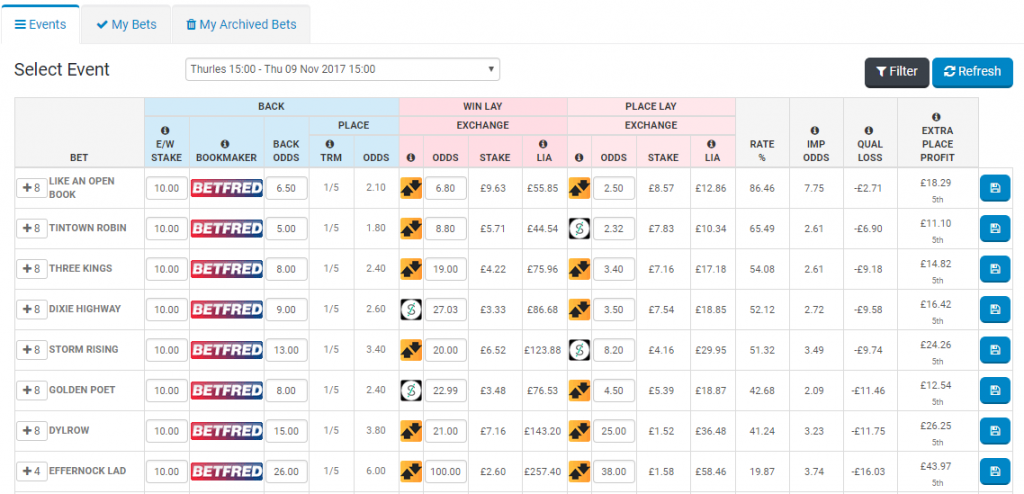
Task: Click the Betfred logo for THREE KINGS
Action: tap(227, 269)
